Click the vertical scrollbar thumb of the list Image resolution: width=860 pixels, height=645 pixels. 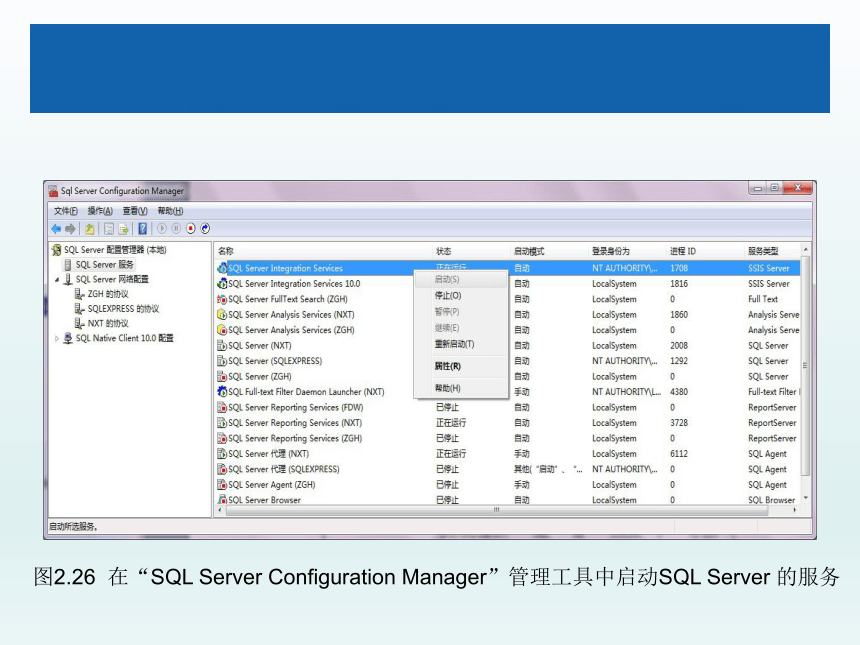(x=805, y=366)
